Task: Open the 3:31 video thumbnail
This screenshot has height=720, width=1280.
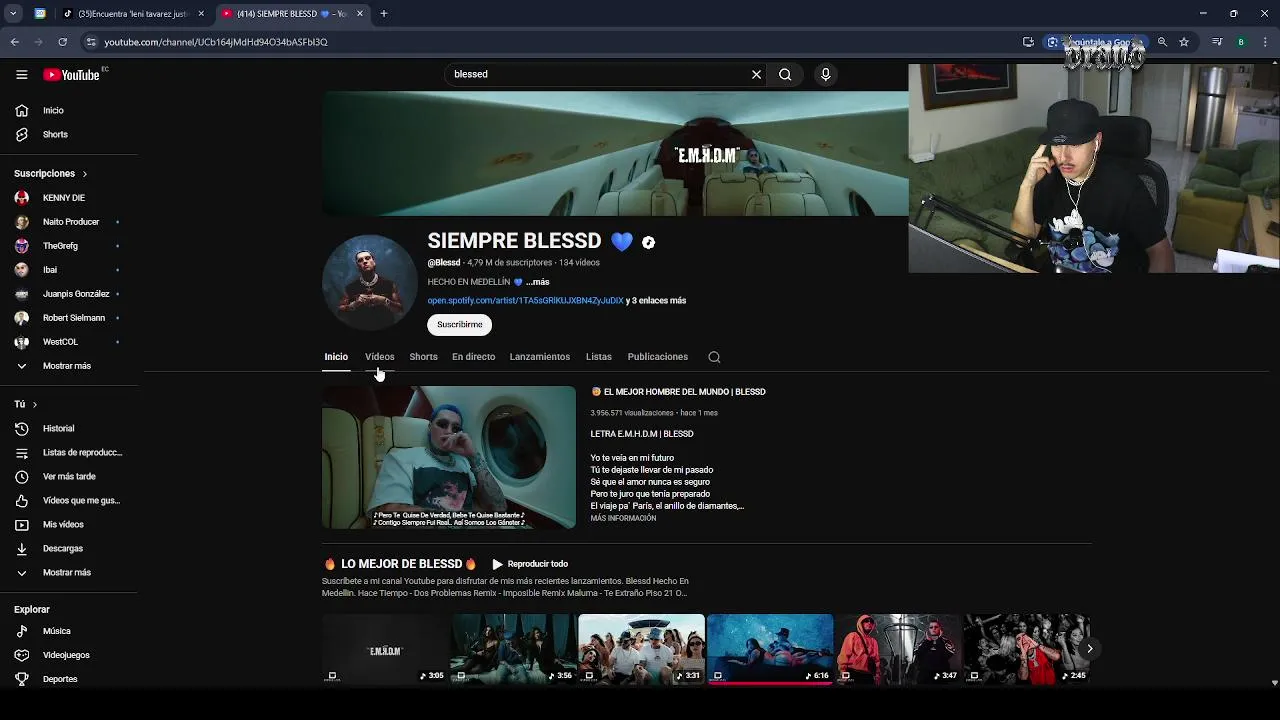Action: click(x=641, y=648)
